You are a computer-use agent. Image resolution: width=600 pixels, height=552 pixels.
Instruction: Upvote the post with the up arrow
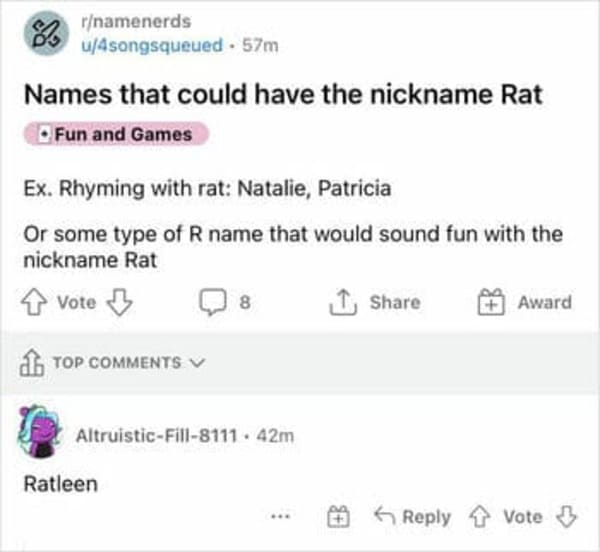click(x=34, y=302)
